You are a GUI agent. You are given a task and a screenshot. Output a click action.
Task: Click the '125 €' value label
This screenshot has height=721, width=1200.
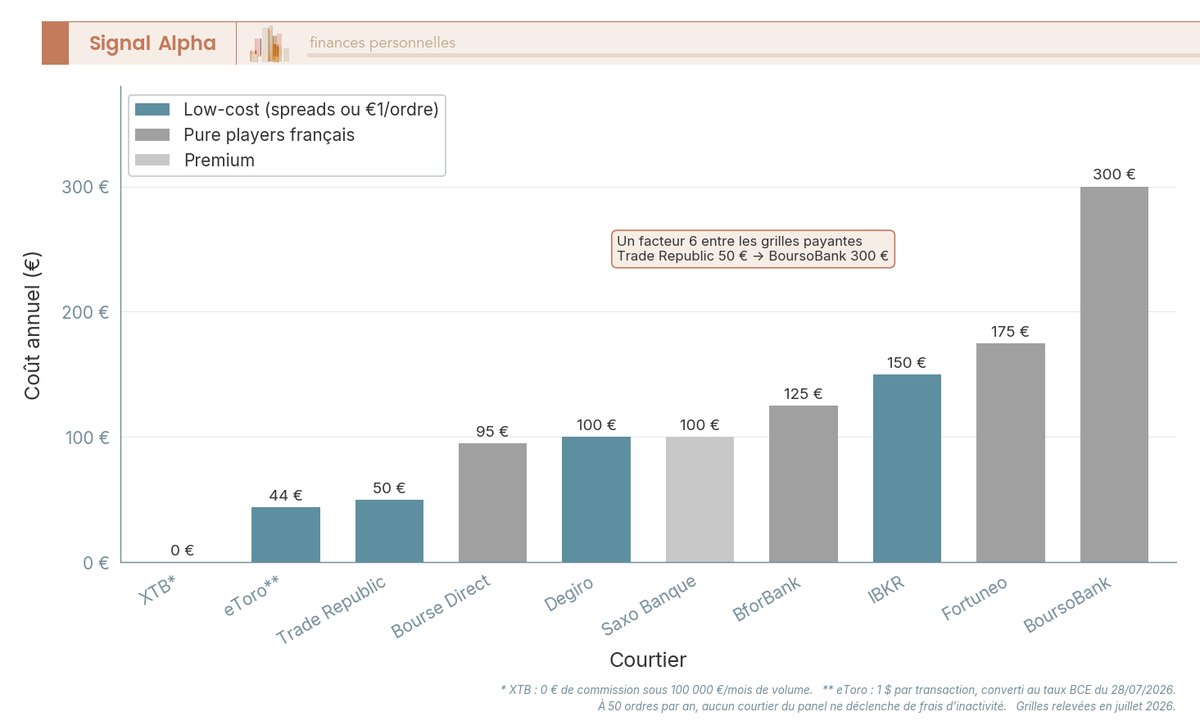803,394
